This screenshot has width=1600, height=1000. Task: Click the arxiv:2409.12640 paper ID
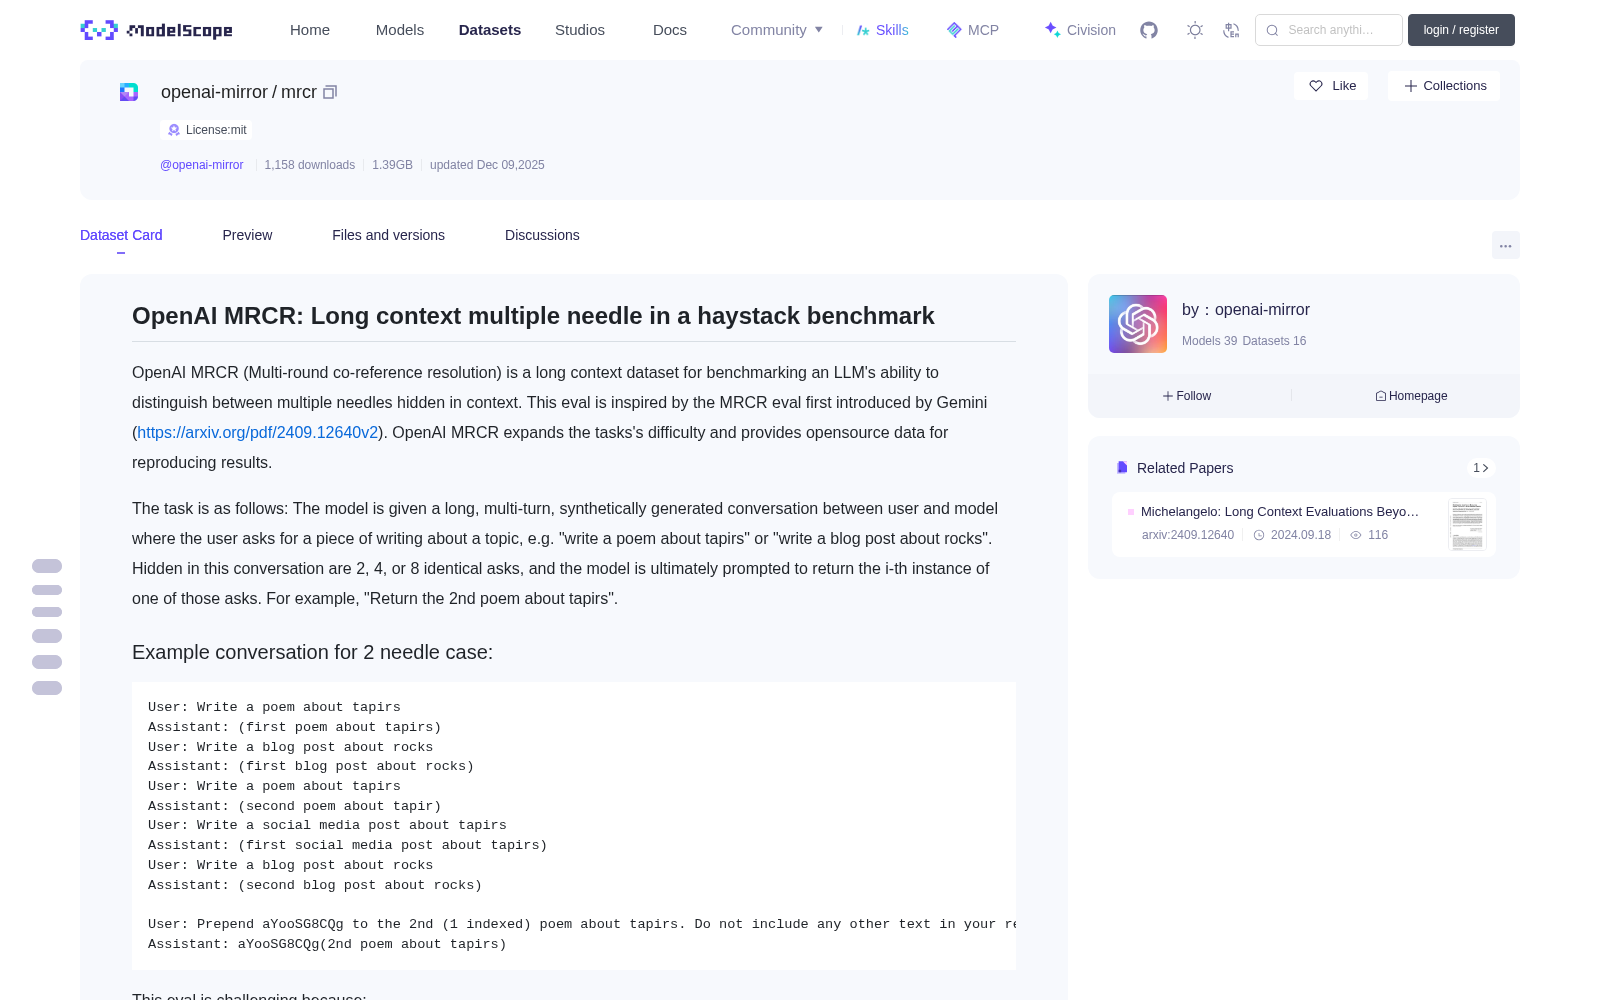click(1188, 535)
